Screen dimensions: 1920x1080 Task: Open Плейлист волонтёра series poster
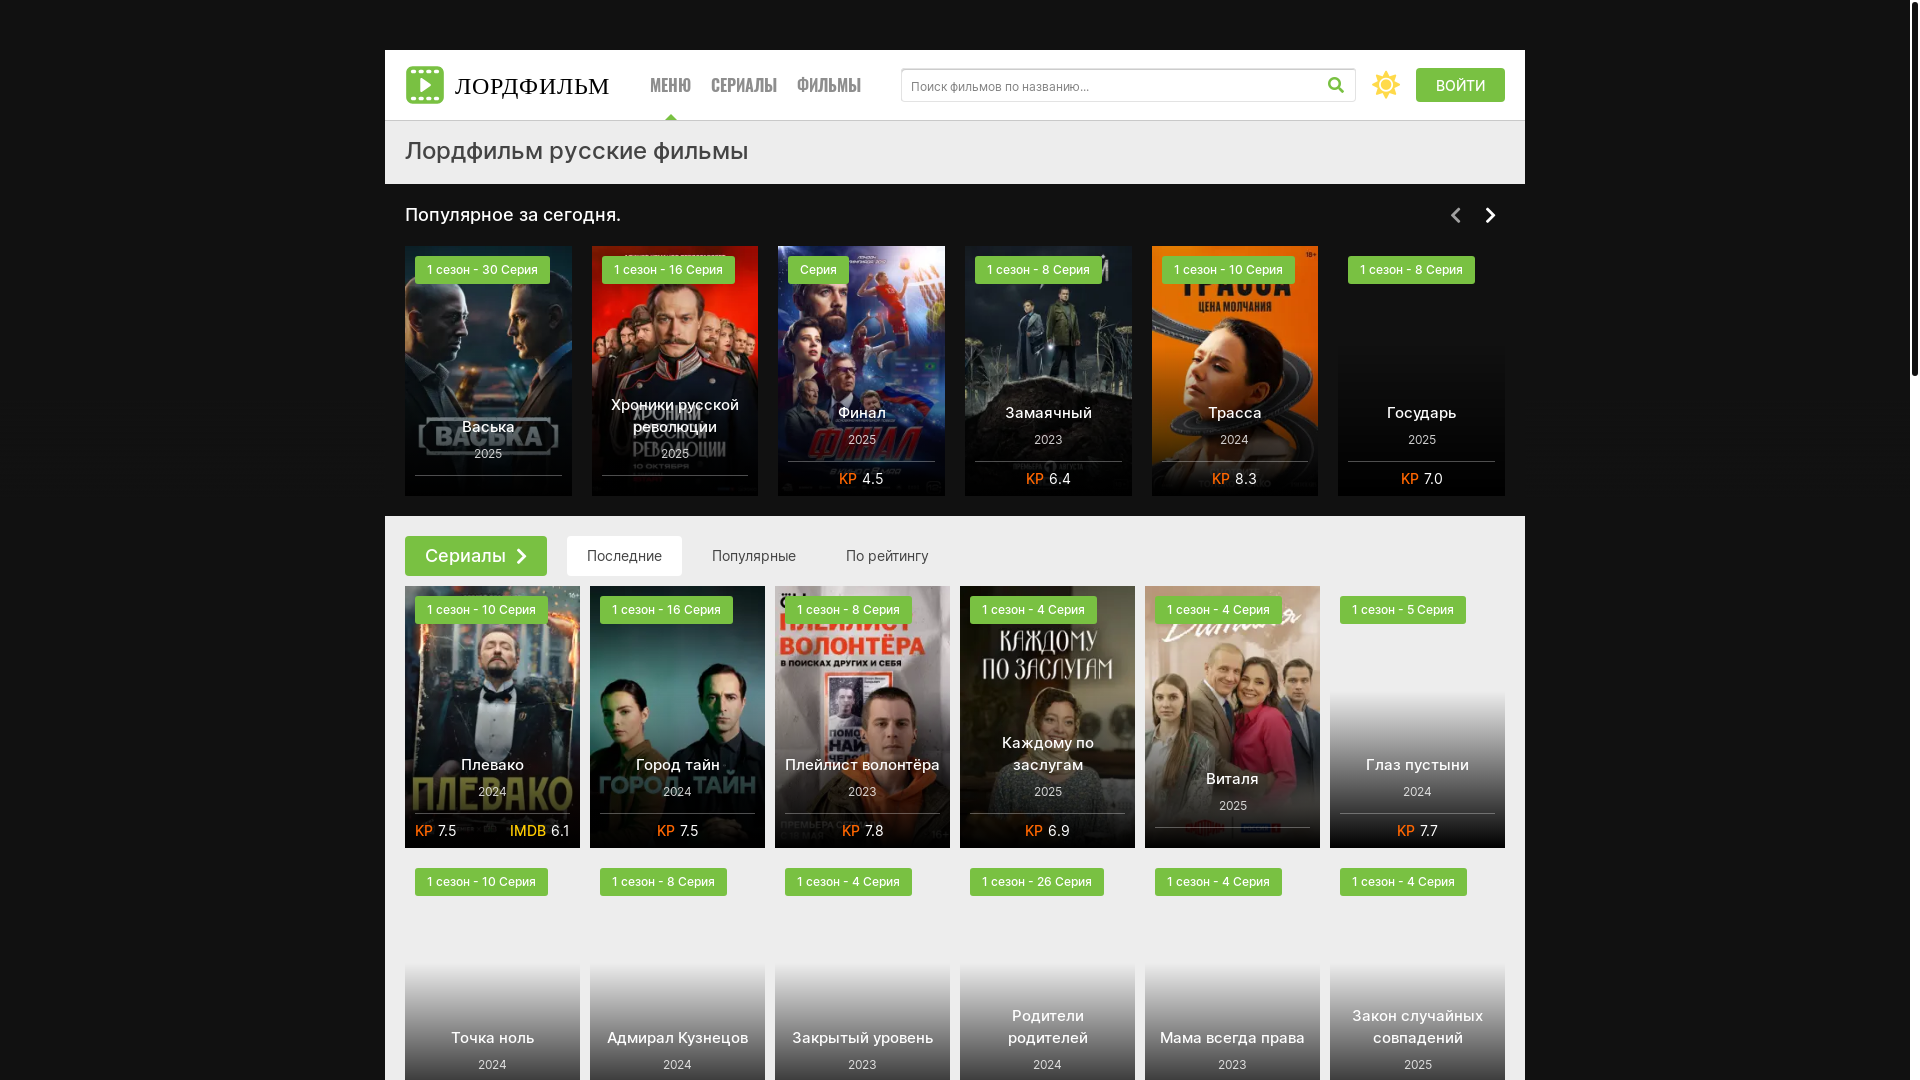tap(862, 717)
